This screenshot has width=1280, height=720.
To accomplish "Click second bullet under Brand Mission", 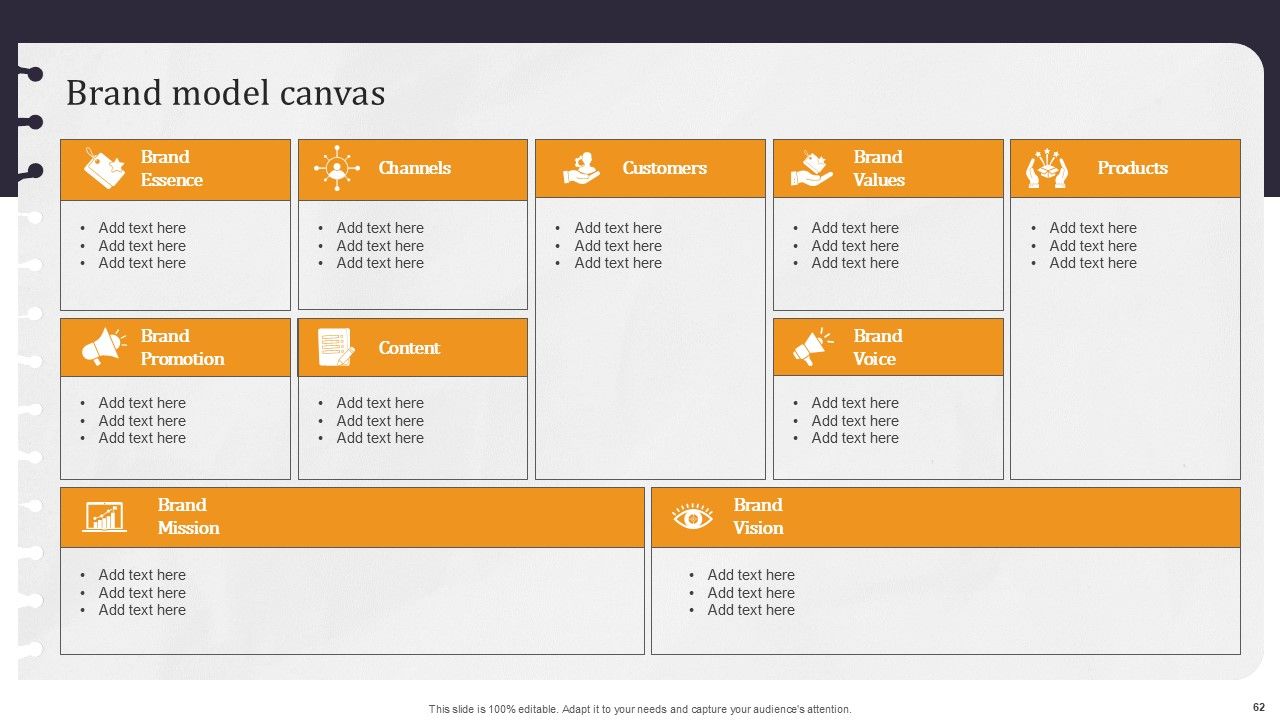I will (x=142, y=593).
